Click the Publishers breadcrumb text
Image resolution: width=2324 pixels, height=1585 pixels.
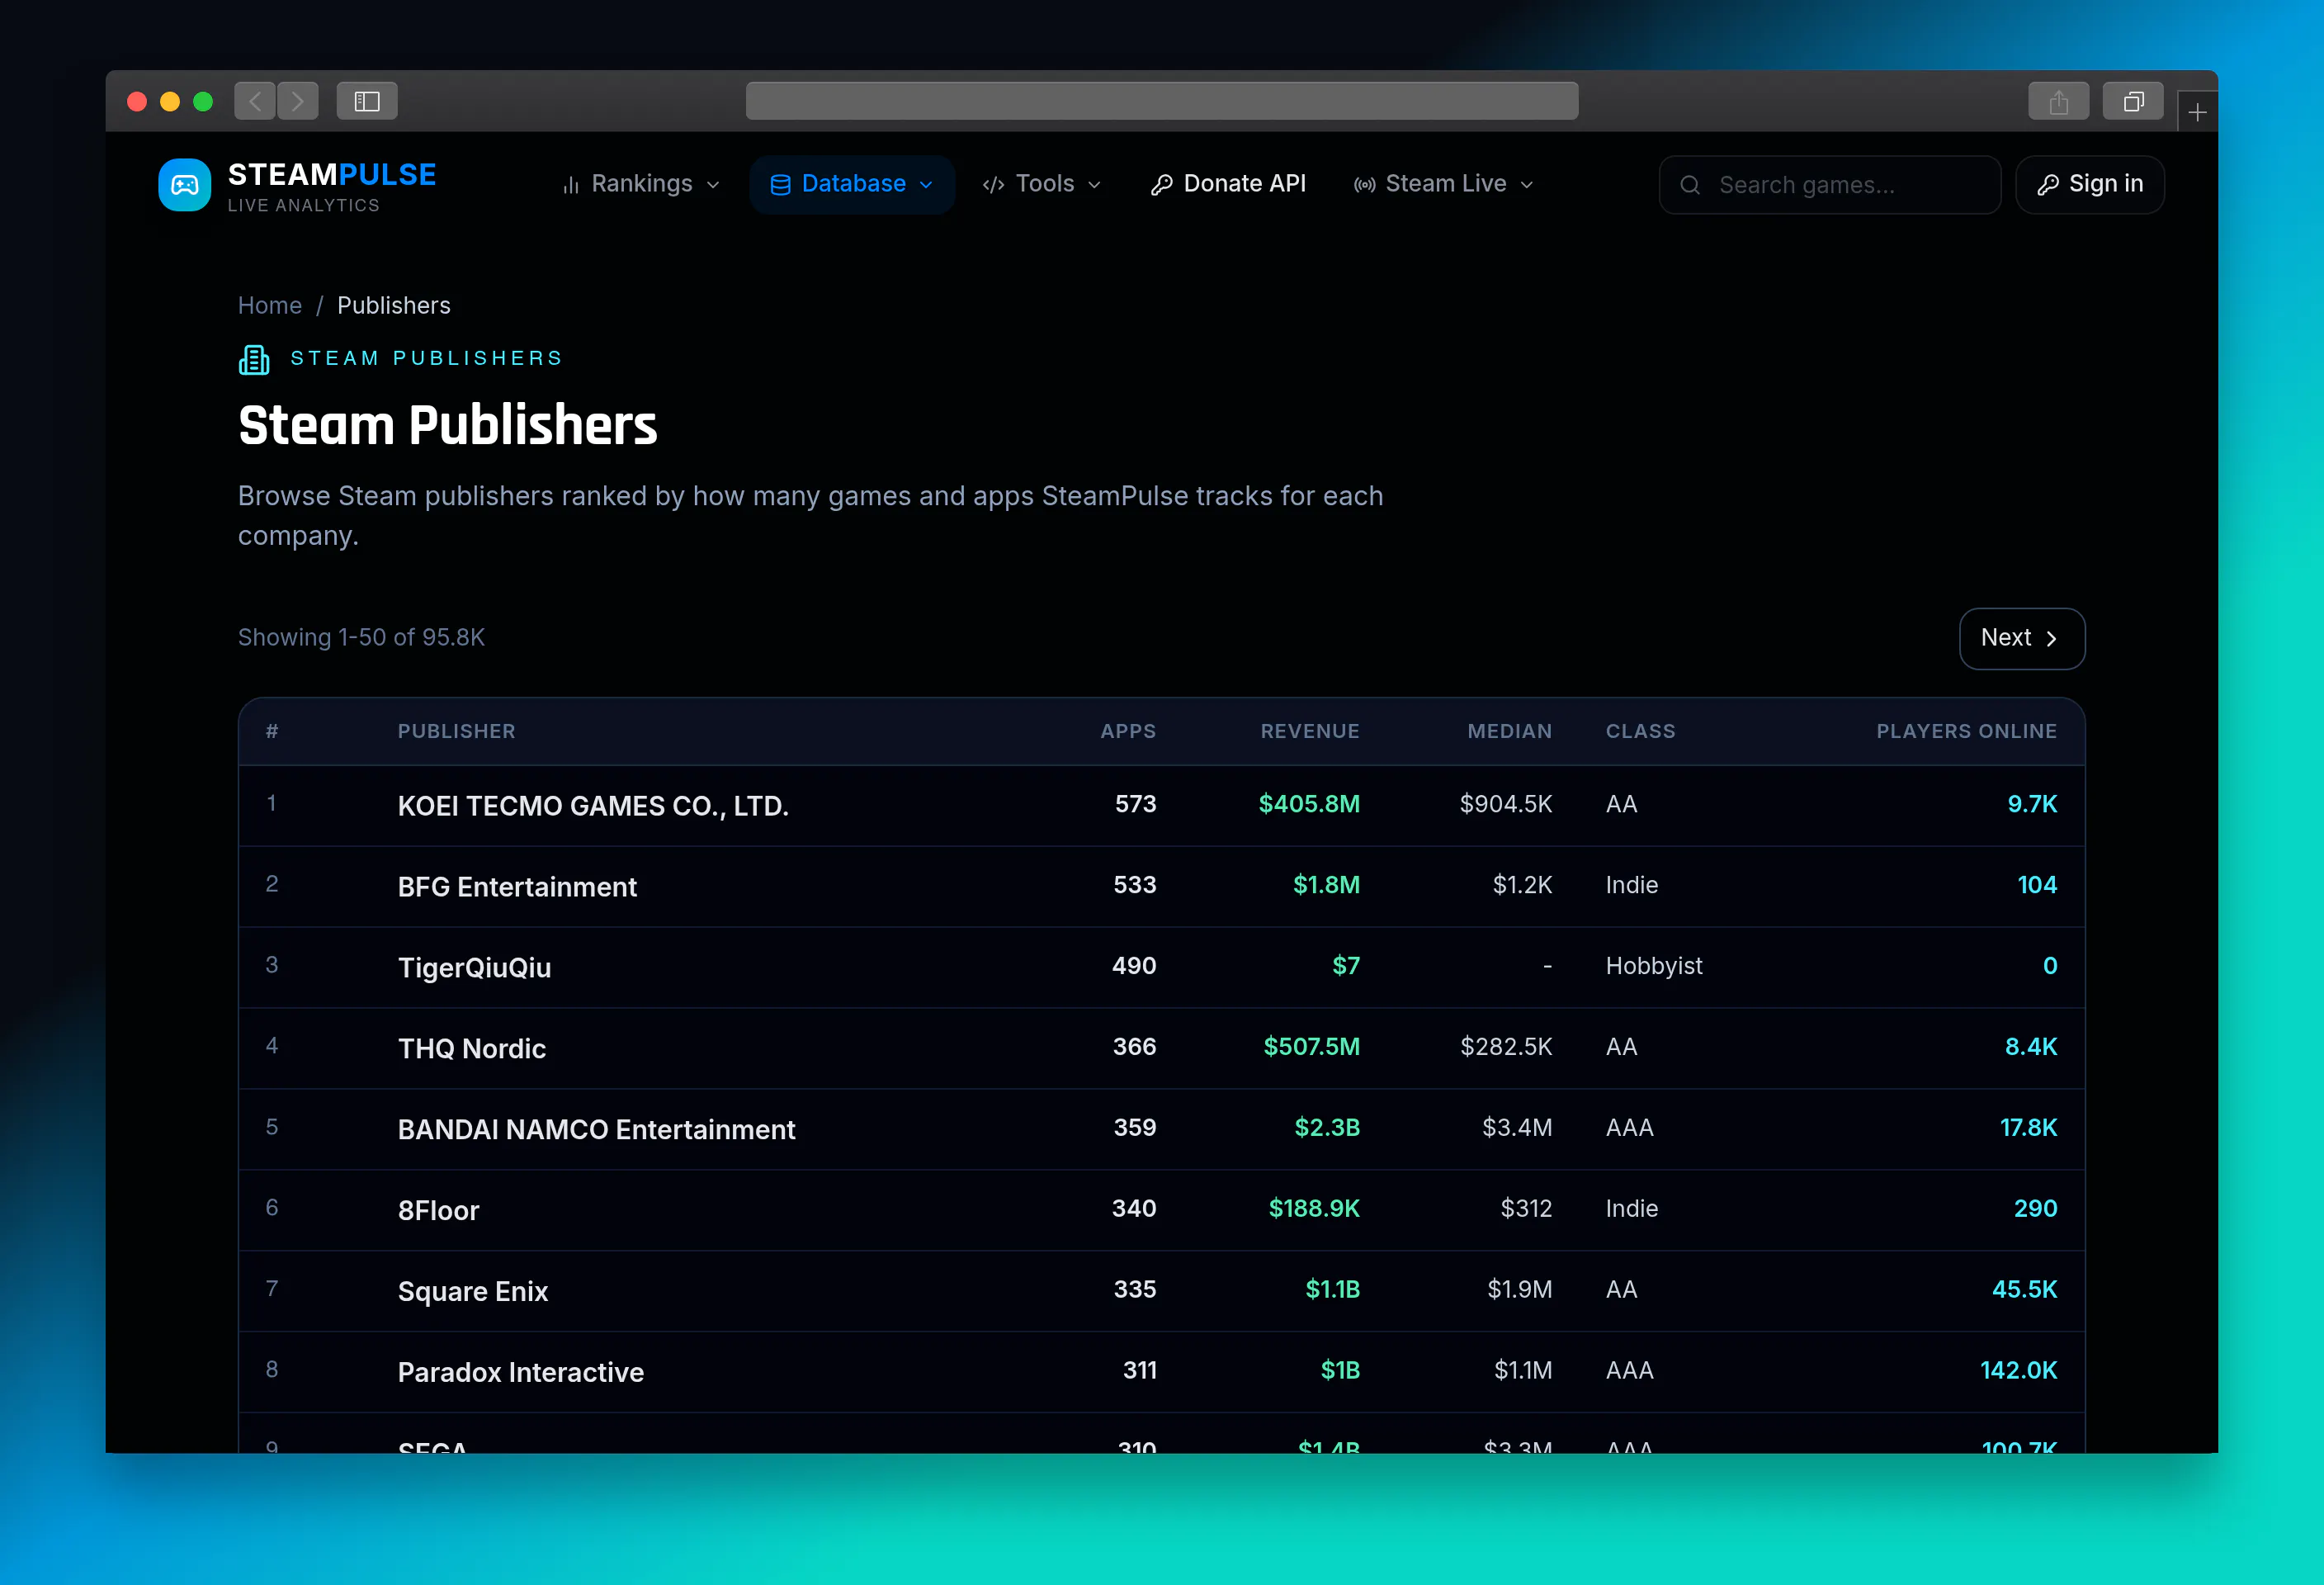point(394,306)
